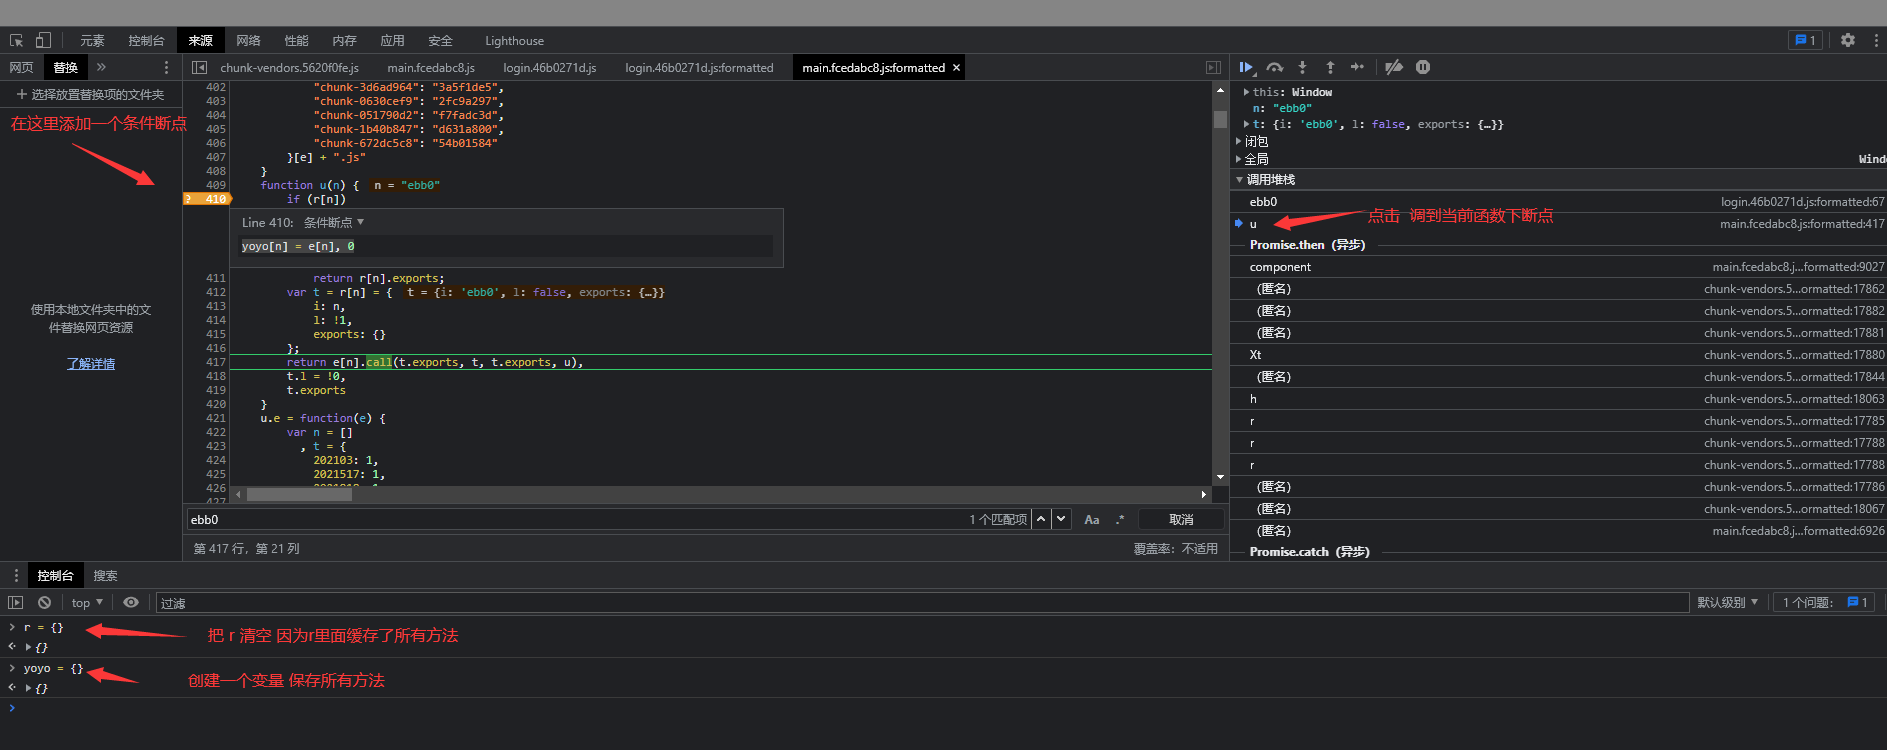Step out of current function

(x=1330, y=67)
